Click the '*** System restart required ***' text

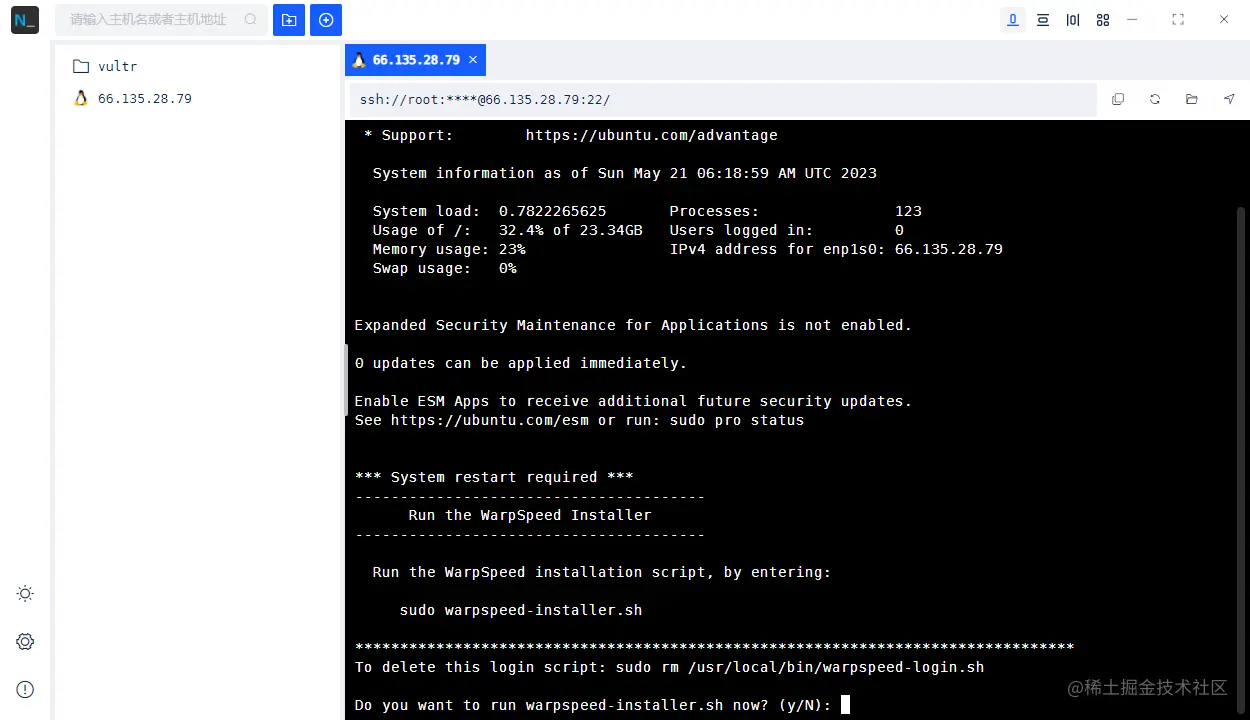[x=494, y=477]
